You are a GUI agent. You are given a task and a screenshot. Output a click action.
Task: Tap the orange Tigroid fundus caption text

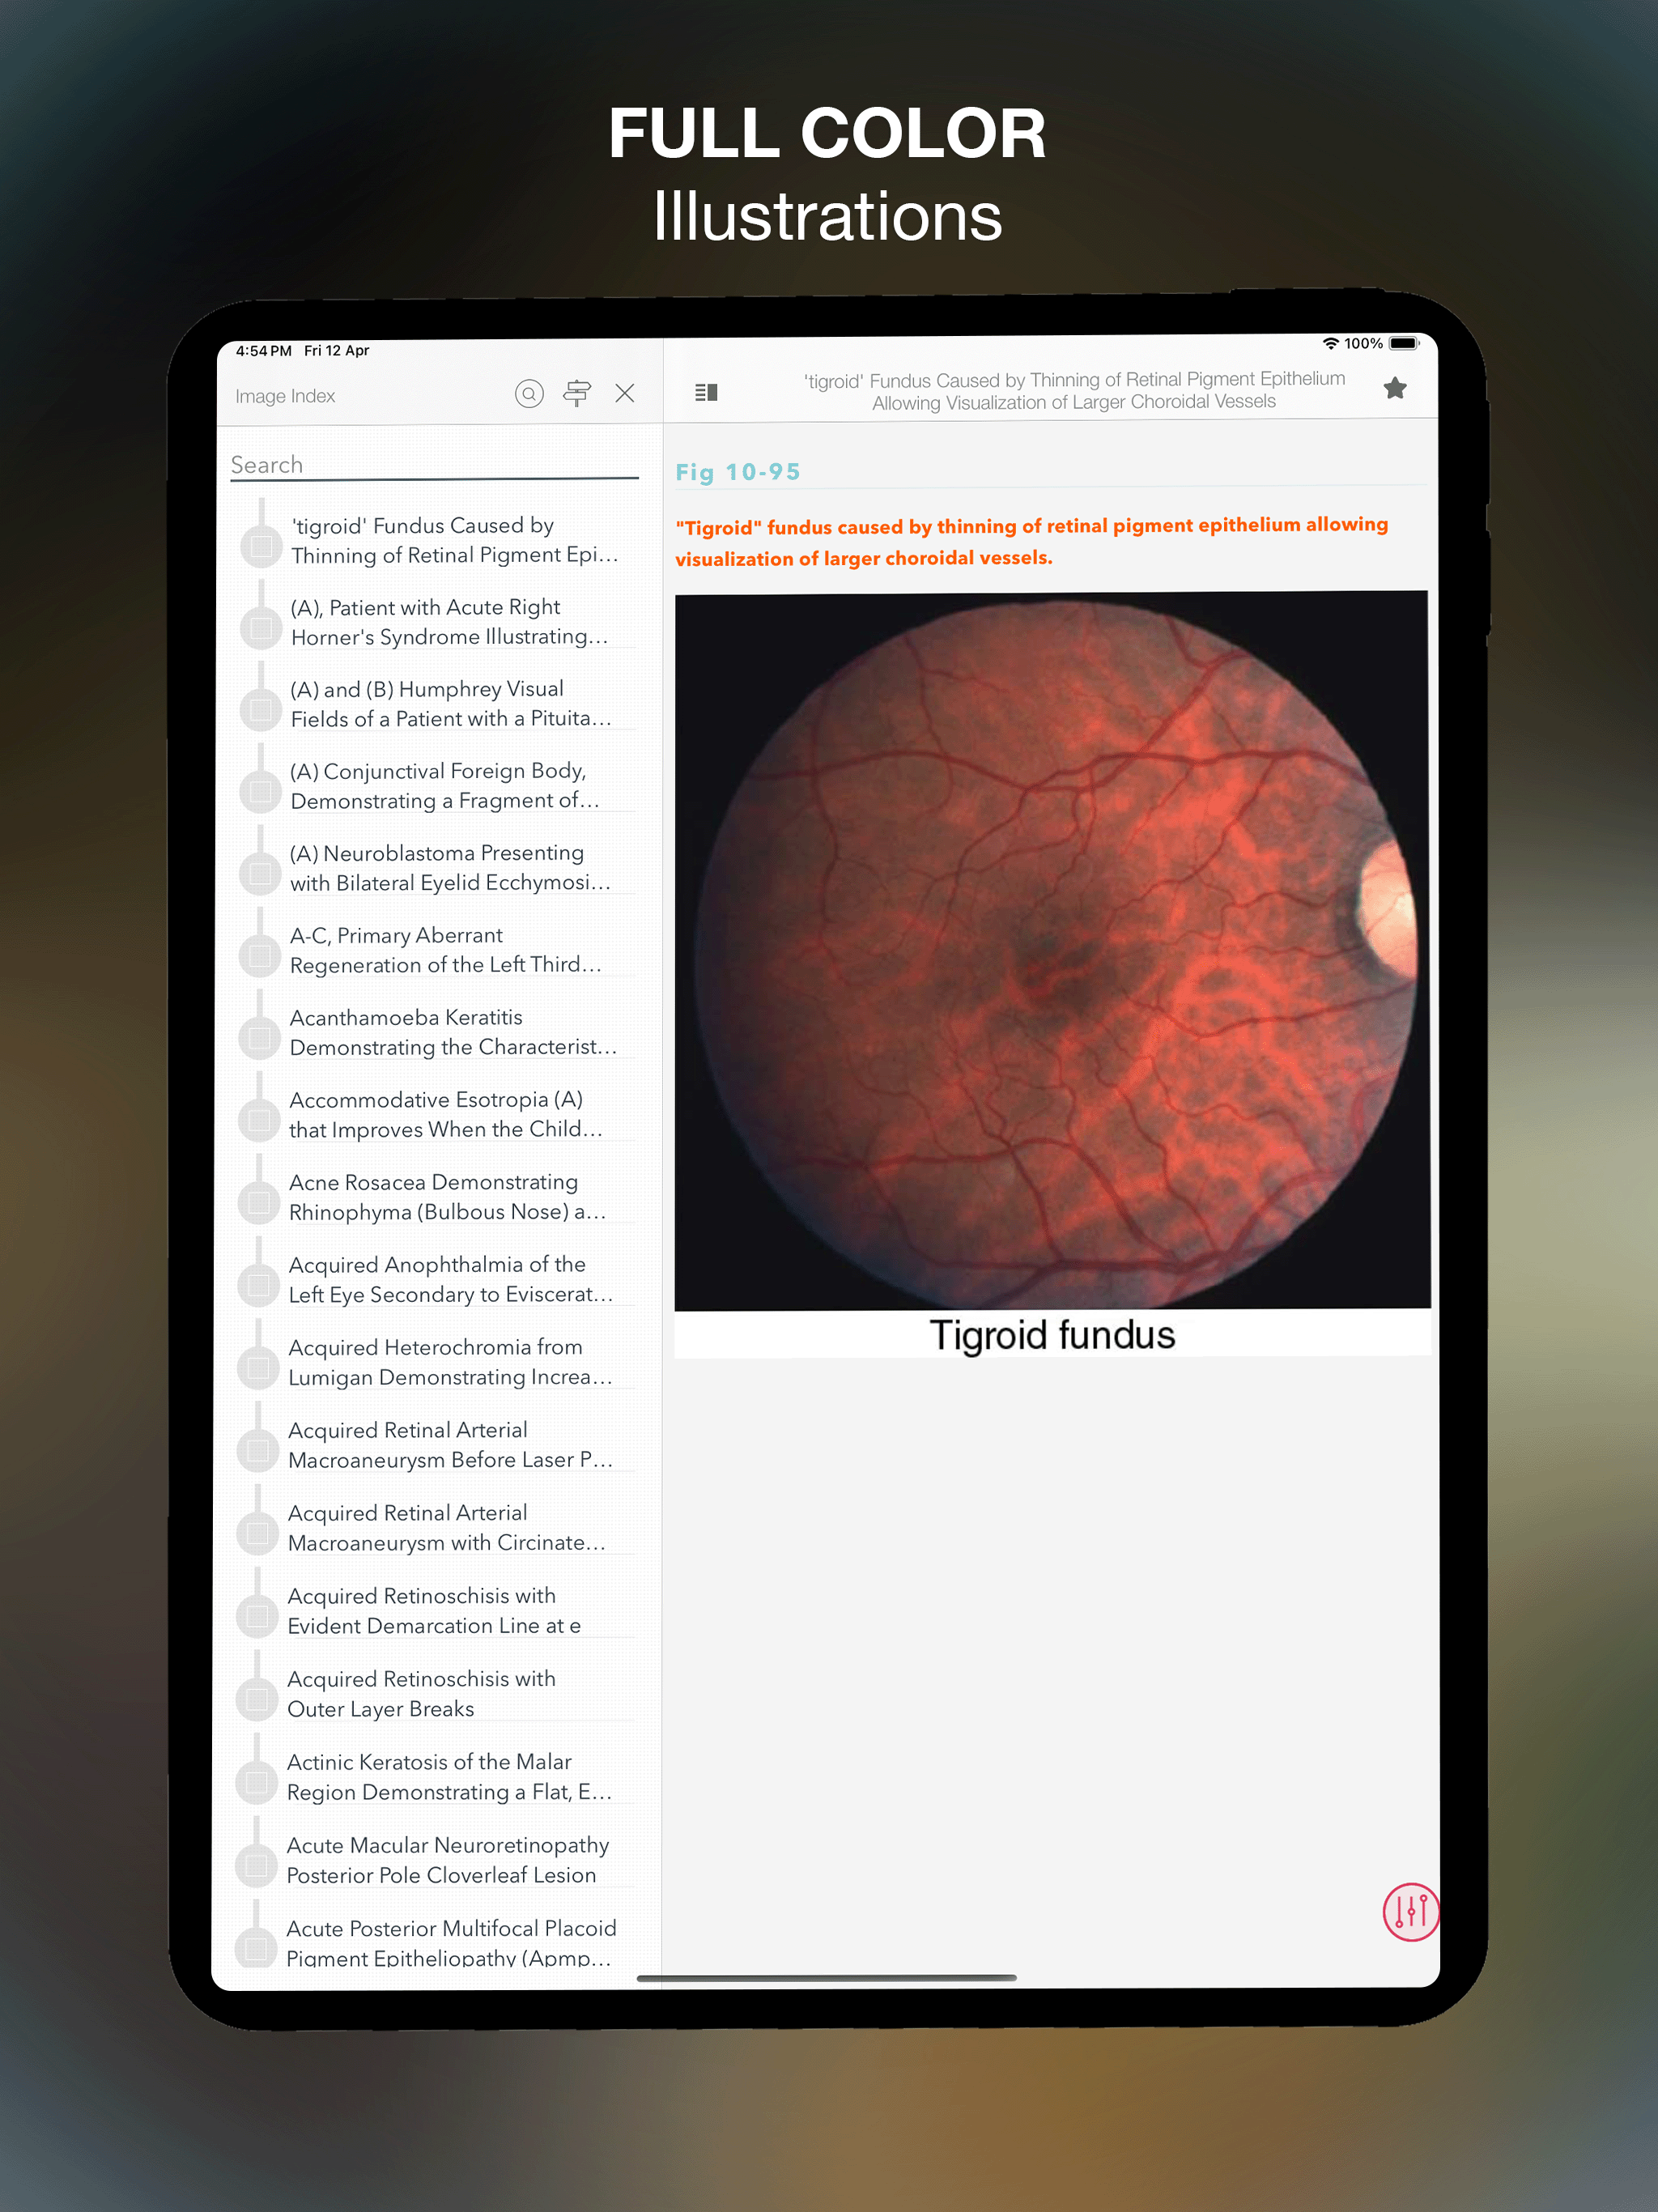1031,541
